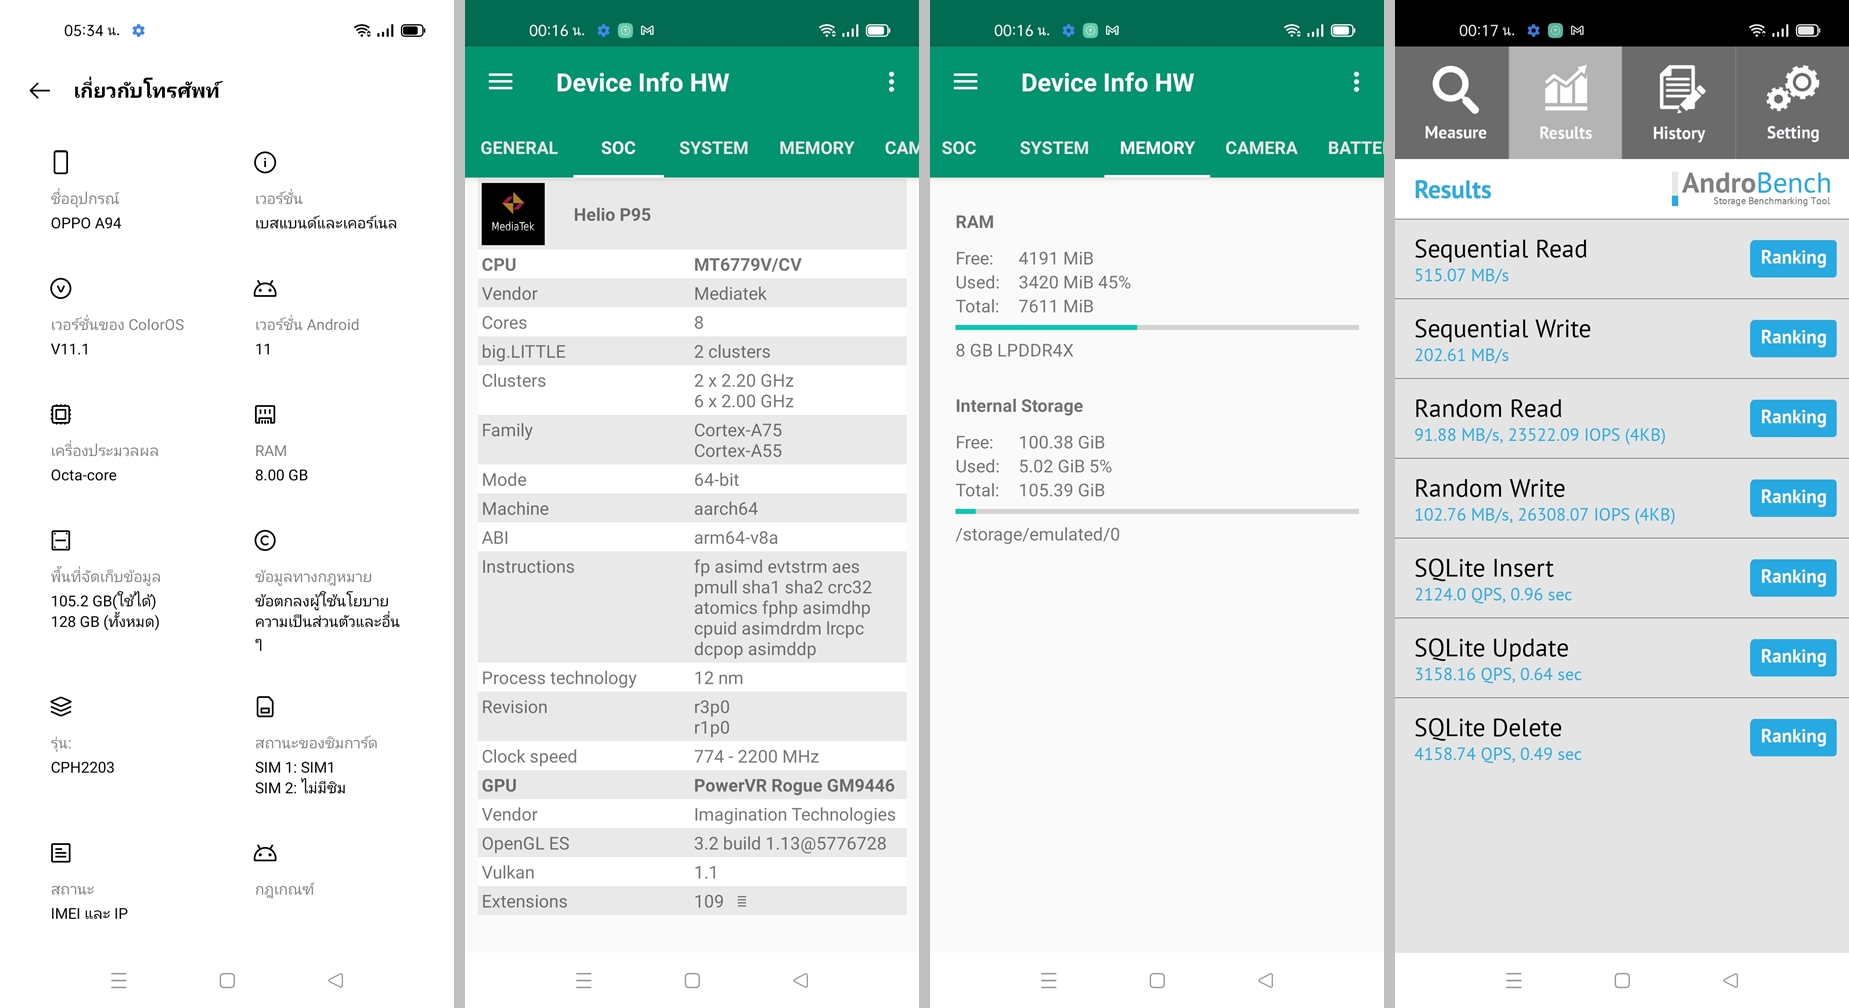View Ranking for SQLite Update
The height and width of the screenshot is (1008, 1849).
[1792, 657]
